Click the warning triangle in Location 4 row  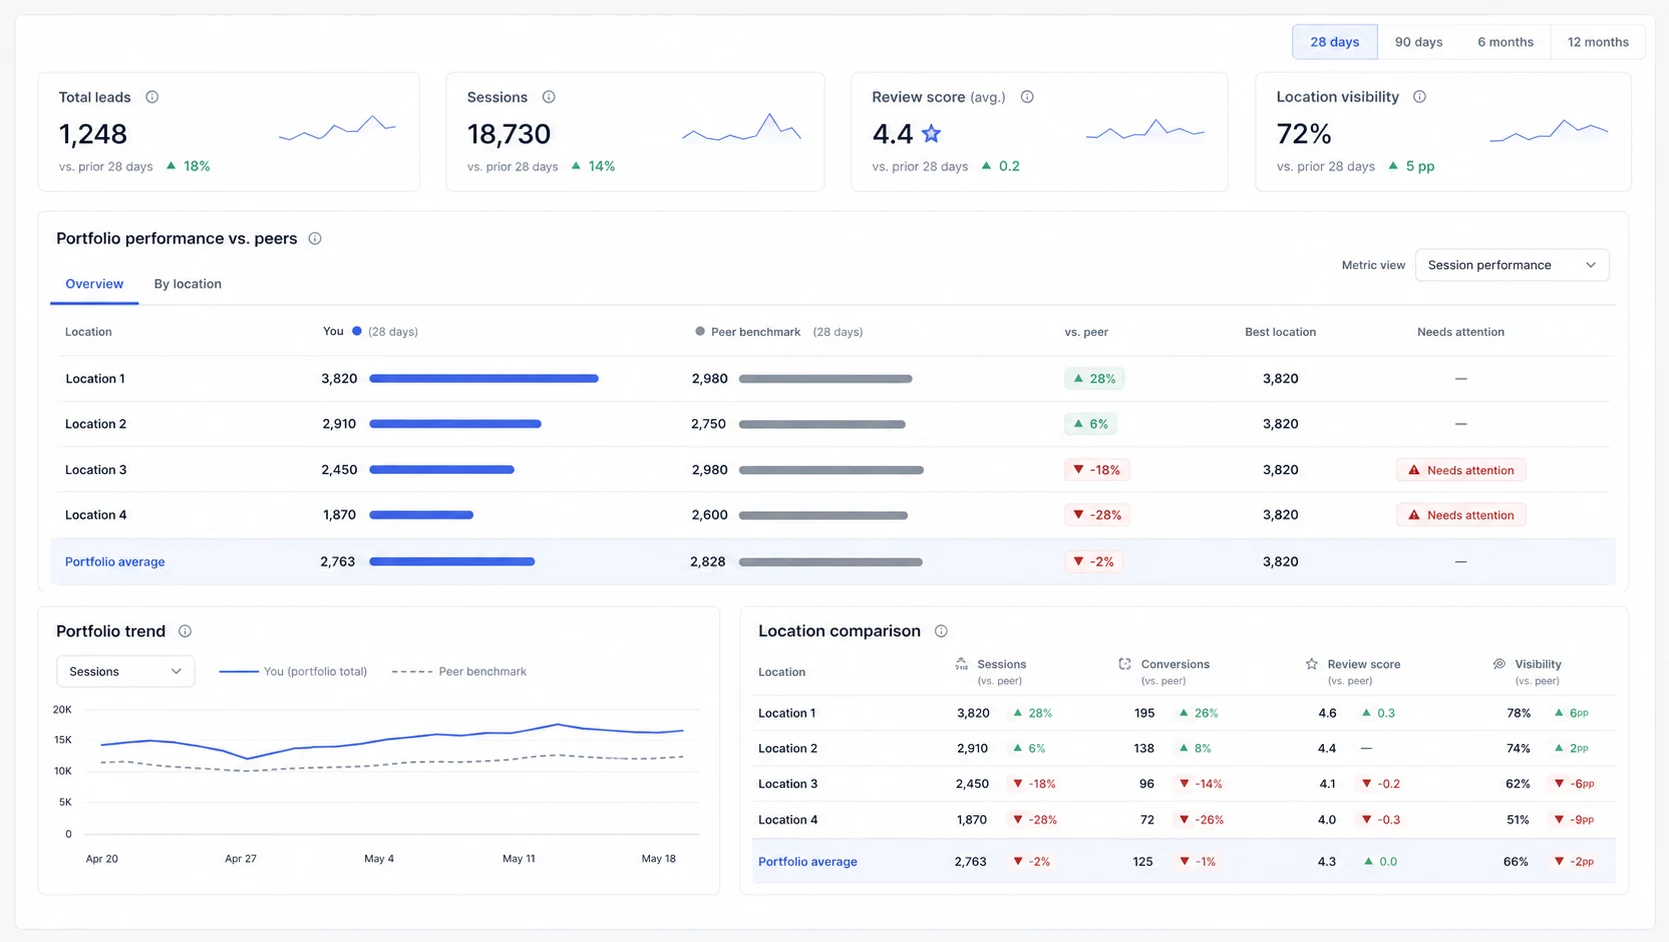coord(1414,515)
